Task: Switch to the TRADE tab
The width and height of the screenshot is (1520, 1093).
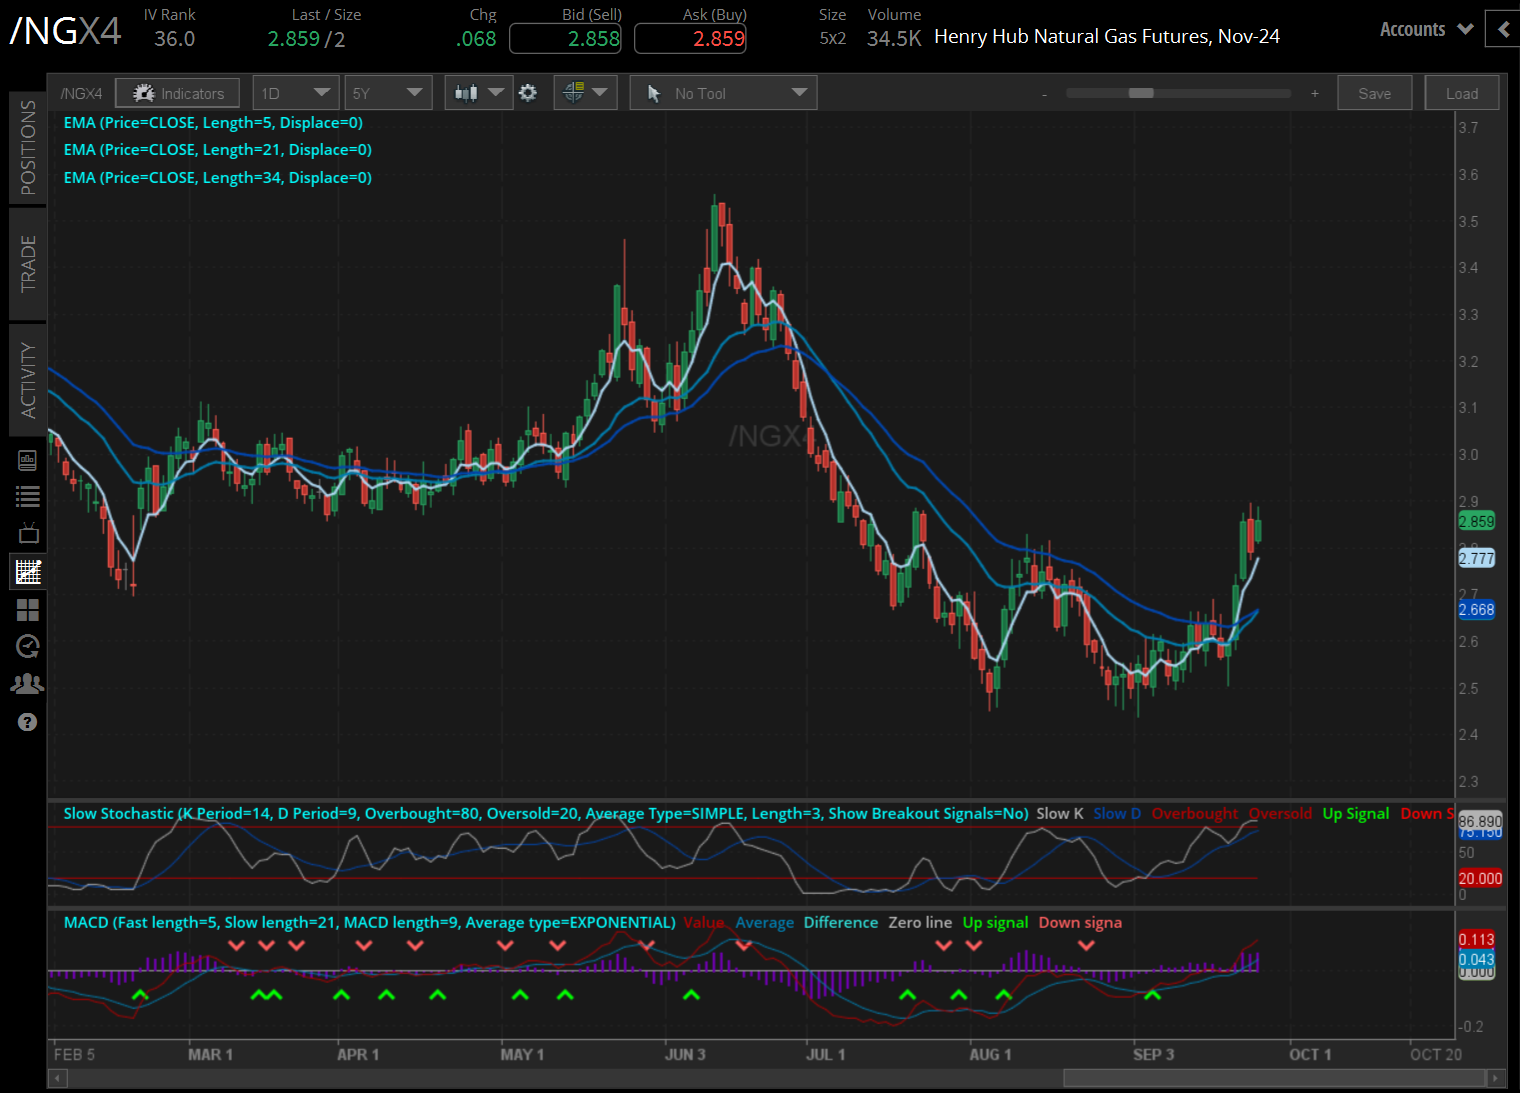Action: click(27, 263)
